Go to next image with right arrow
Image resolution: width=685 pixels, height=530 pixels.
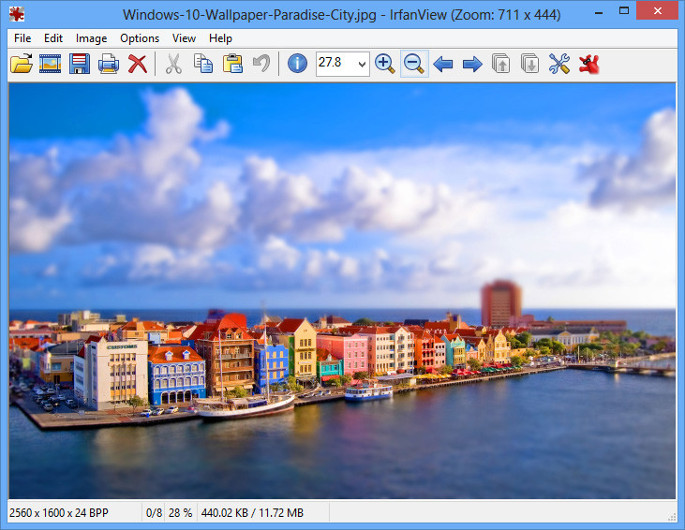tap(472, 64)
